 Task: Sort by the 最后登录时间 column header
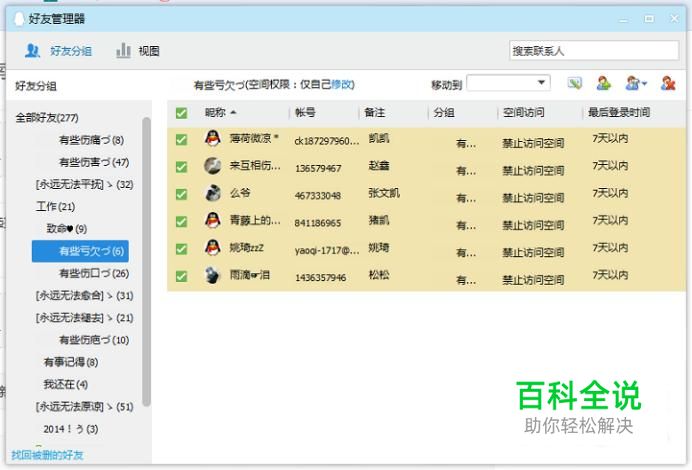point(619,113)
